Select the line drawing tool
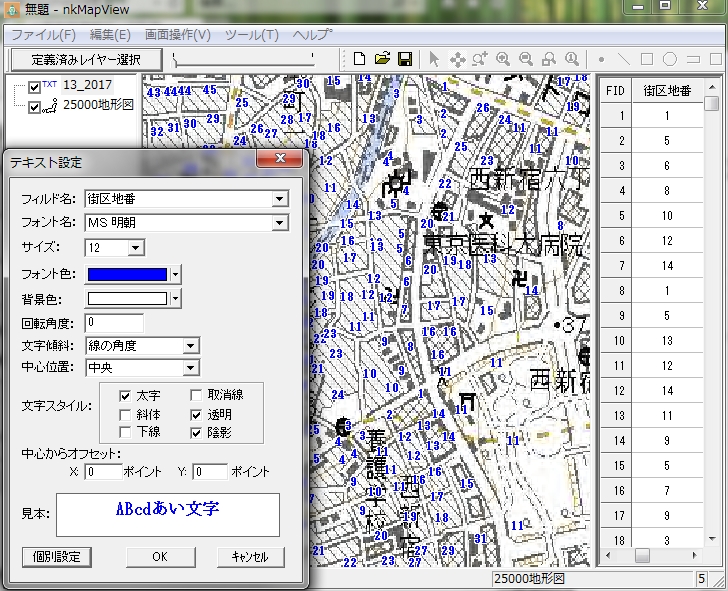This screenshot has height=591, width=728. point(624,59)
